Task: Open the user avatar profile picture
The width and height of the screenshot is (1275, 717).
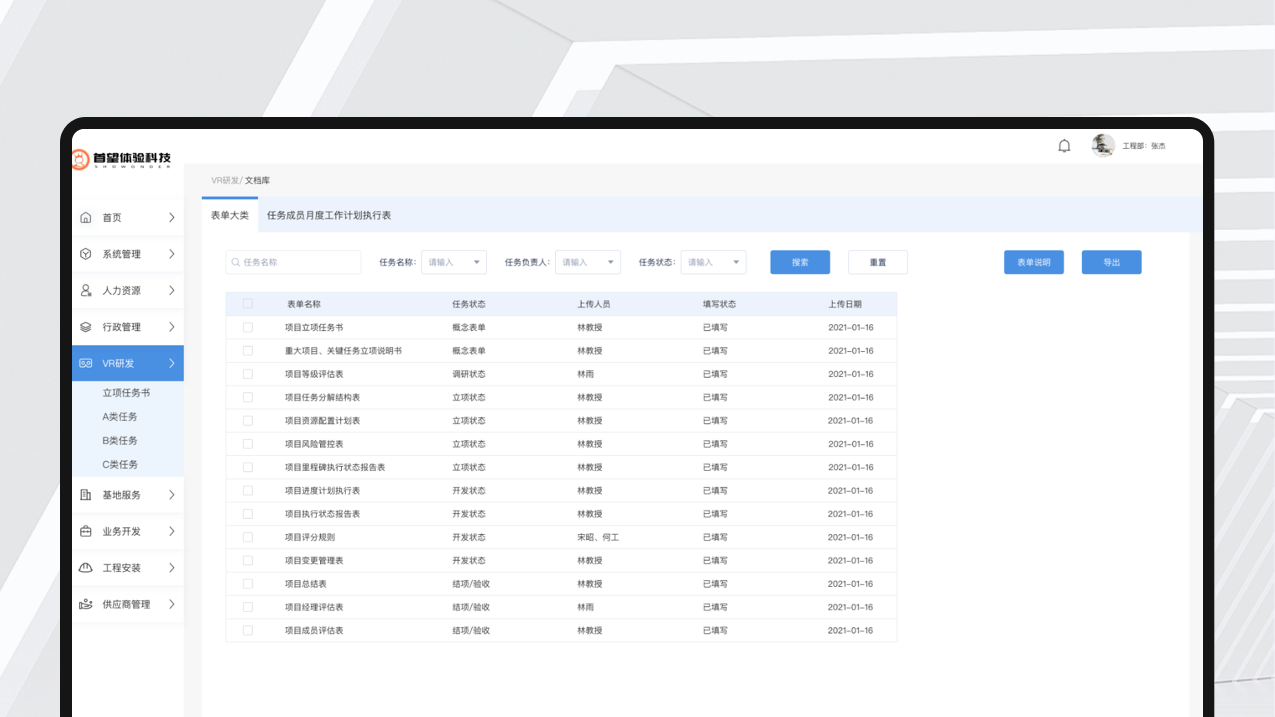Action: pos(1103,146)
